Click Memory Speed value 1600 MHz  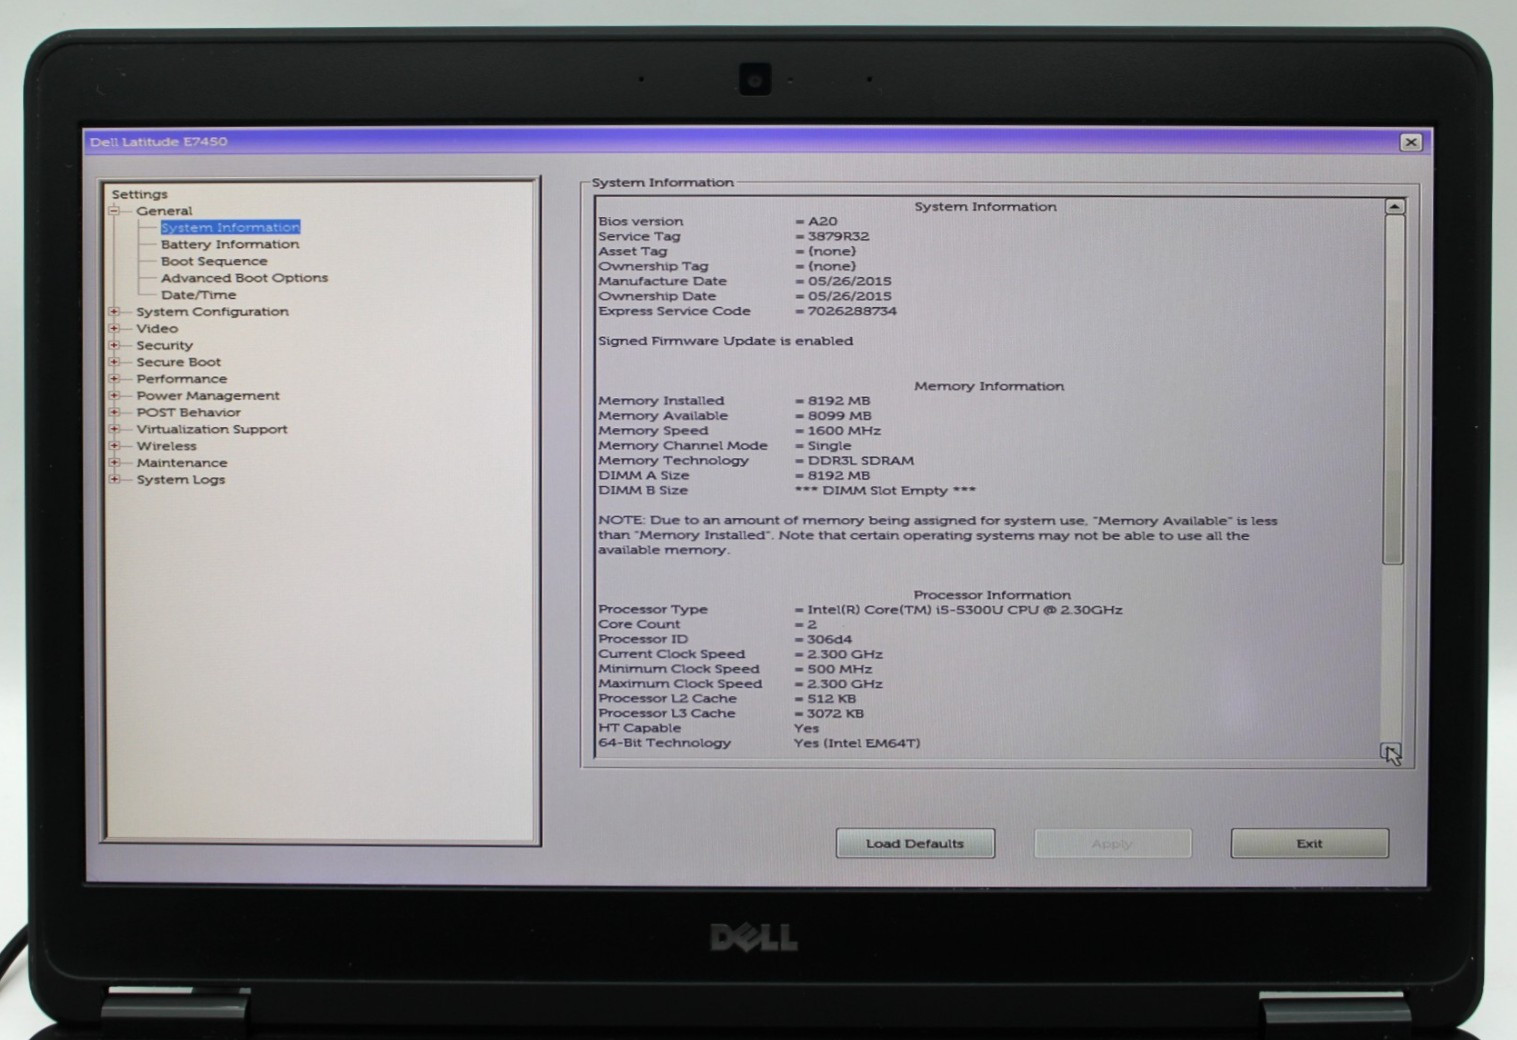[844, 431]
